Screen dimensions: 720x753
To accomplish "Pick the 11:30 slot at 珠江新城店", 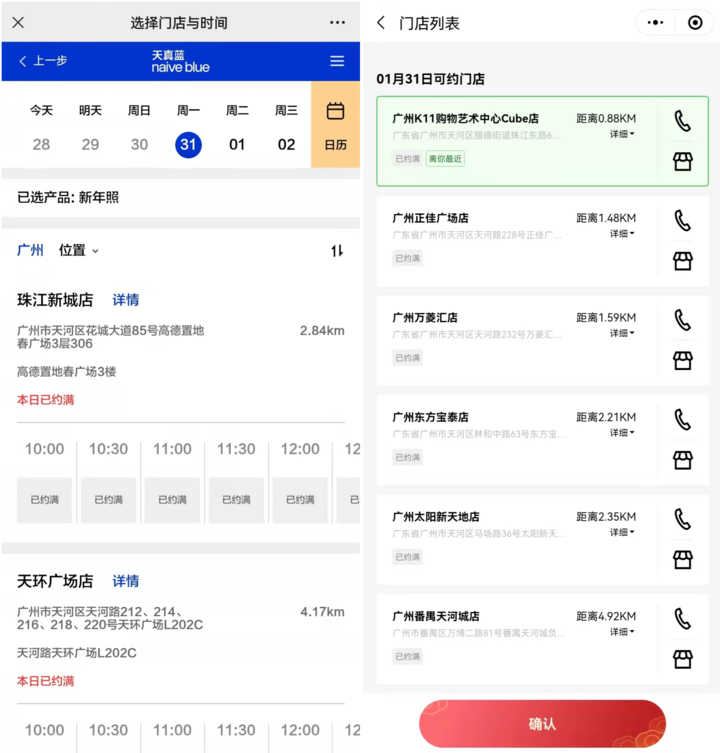I will click(x=236, y=499).
